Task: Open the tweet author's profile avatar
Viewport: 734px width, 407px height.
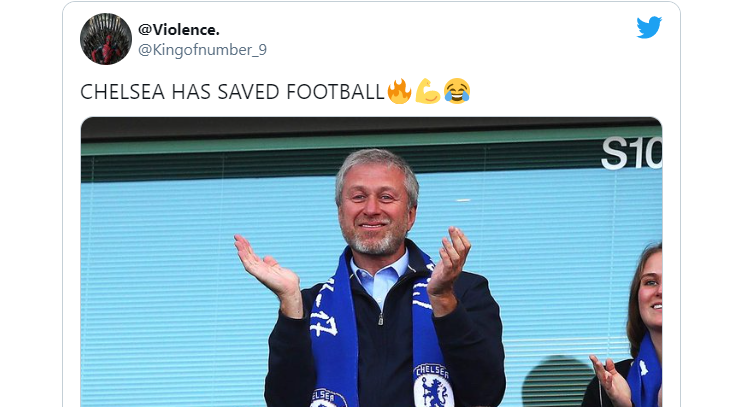Action: click(x=105, y=39)
